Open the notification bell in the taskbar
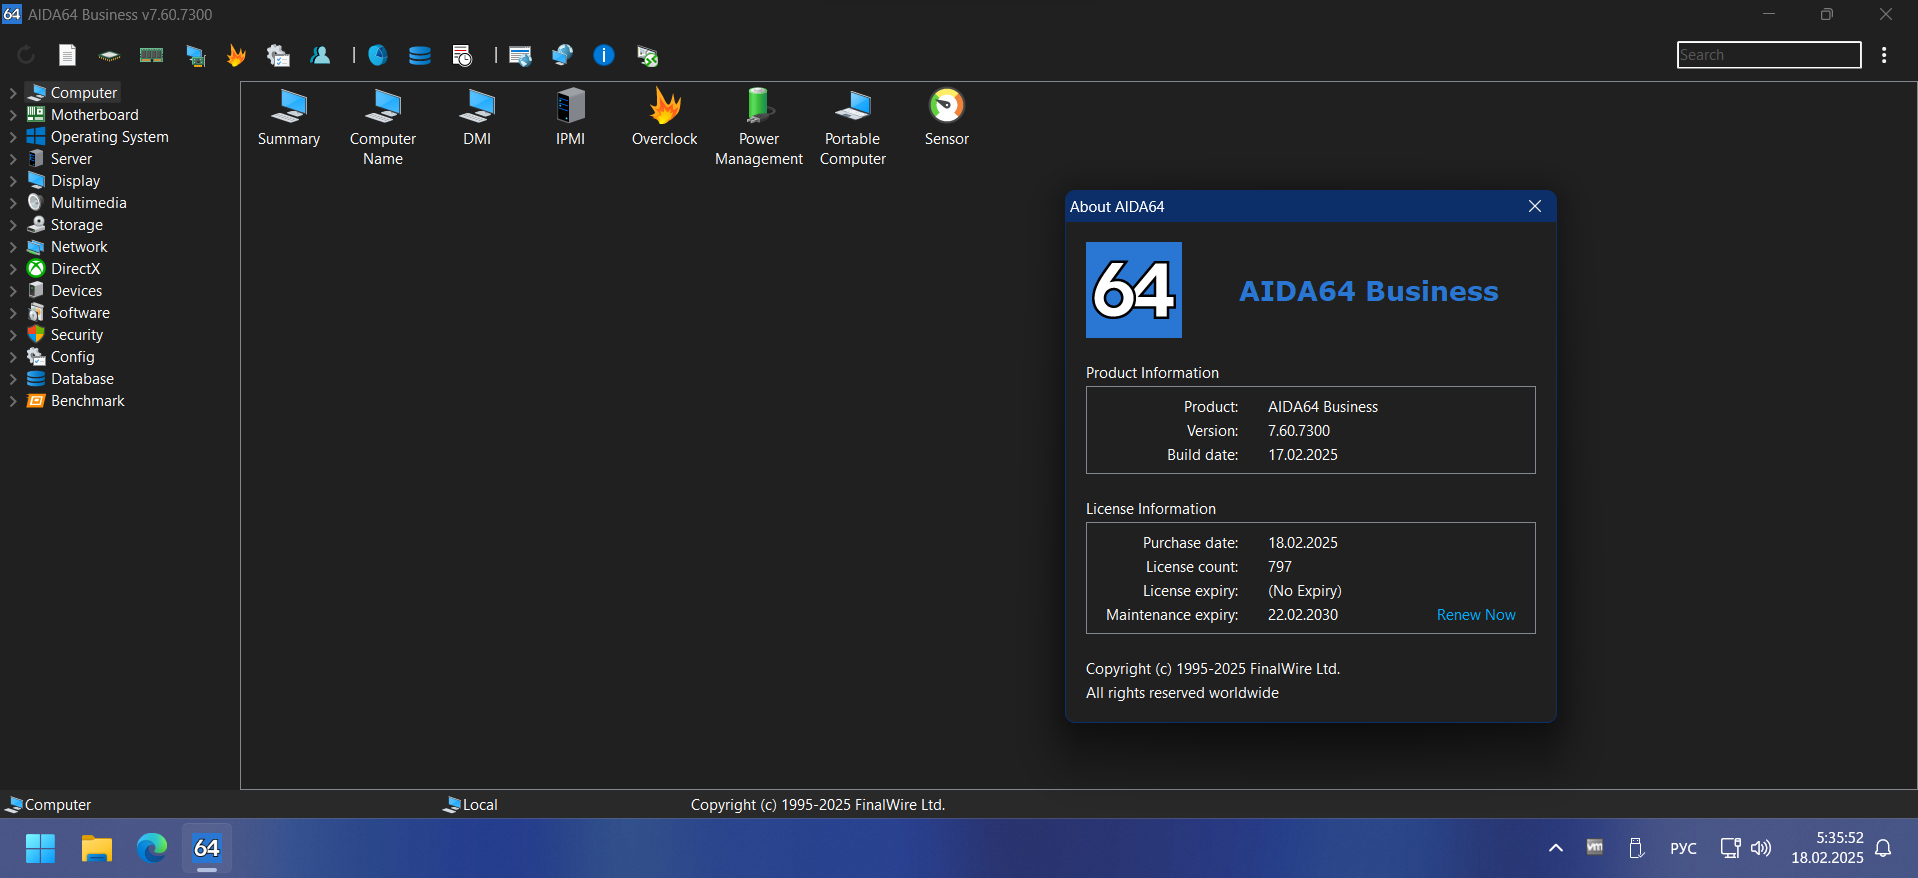Viewport: 1918px width, 878px height. coord(1883,848)
